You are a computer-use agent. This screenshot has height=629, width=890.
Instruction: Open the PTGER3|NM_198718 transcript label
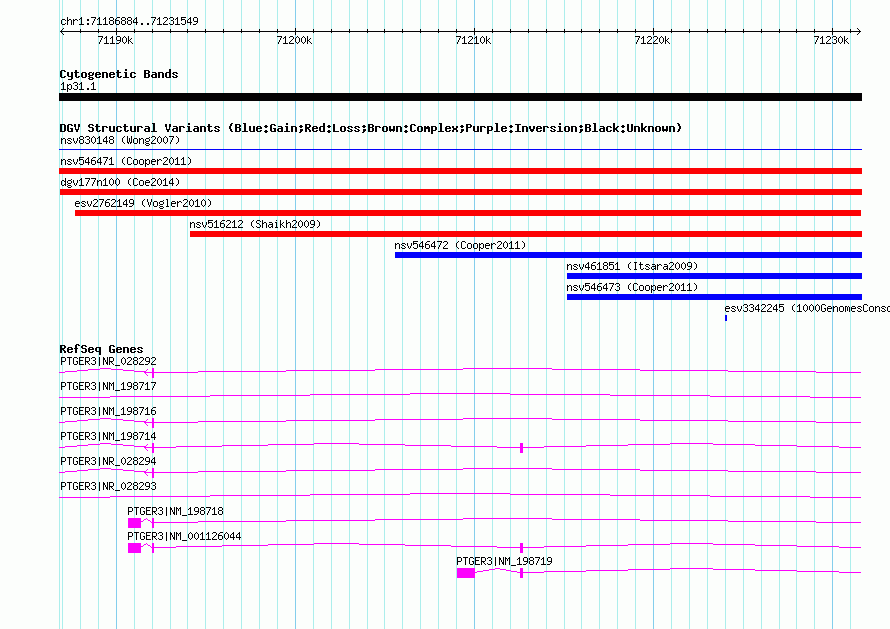(x=175, y=511)
